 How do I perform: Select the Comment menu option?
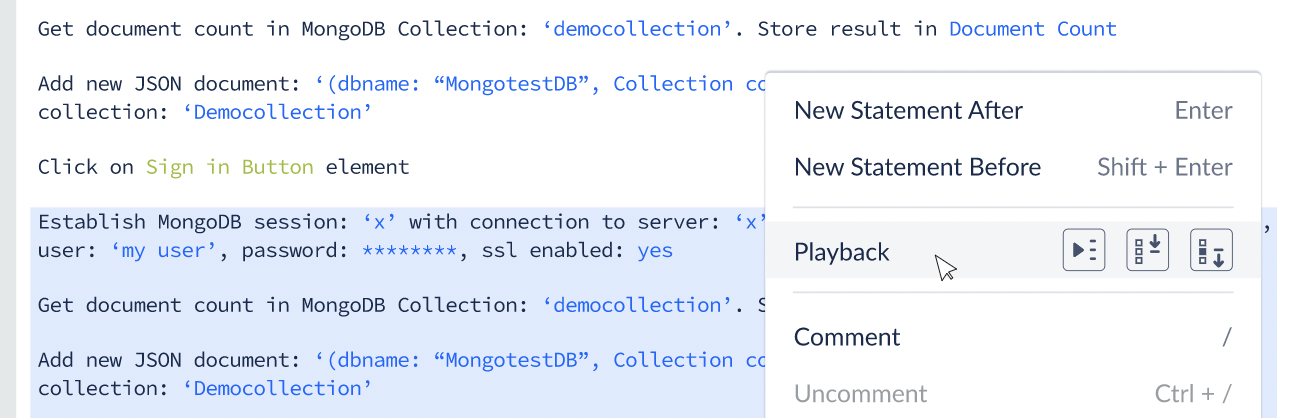pyautogui.click(x=1013, y=337)
